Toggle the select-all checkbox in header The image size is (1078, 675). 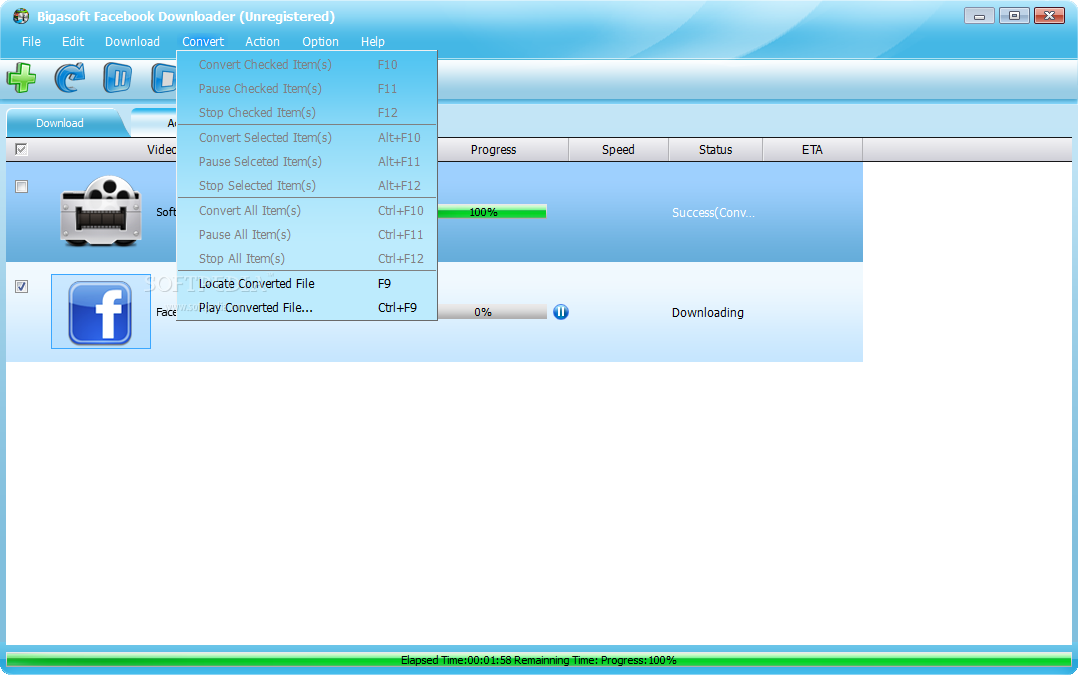pyautogui.click(x=21, y=149)
